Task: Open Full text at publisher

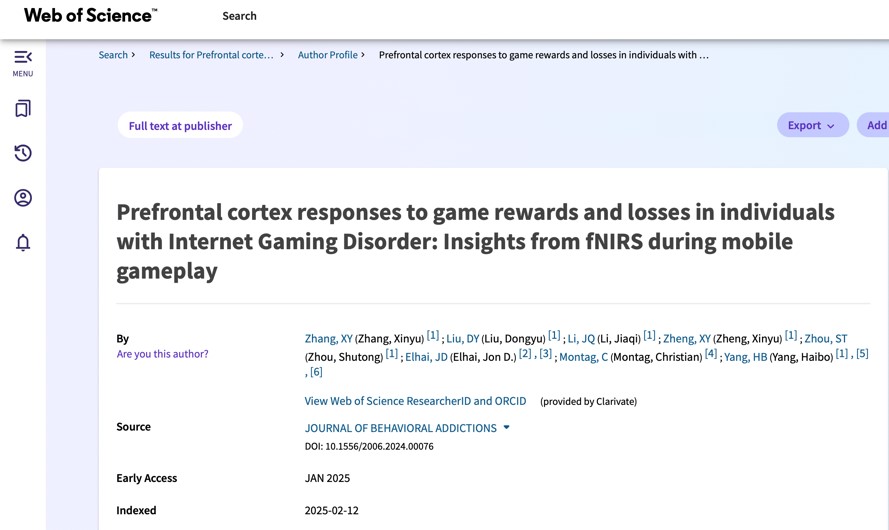Action: click(x=180, y=125)
